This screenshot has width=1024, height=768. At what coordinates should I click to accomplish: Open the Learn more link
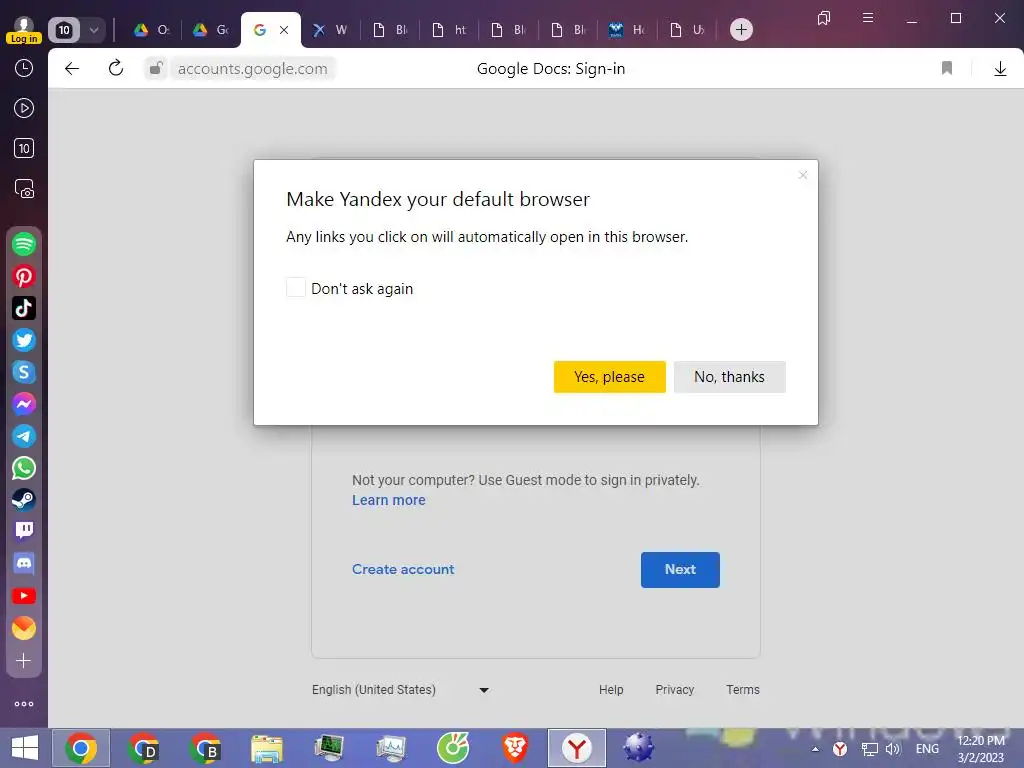click(x=389, y=500)
